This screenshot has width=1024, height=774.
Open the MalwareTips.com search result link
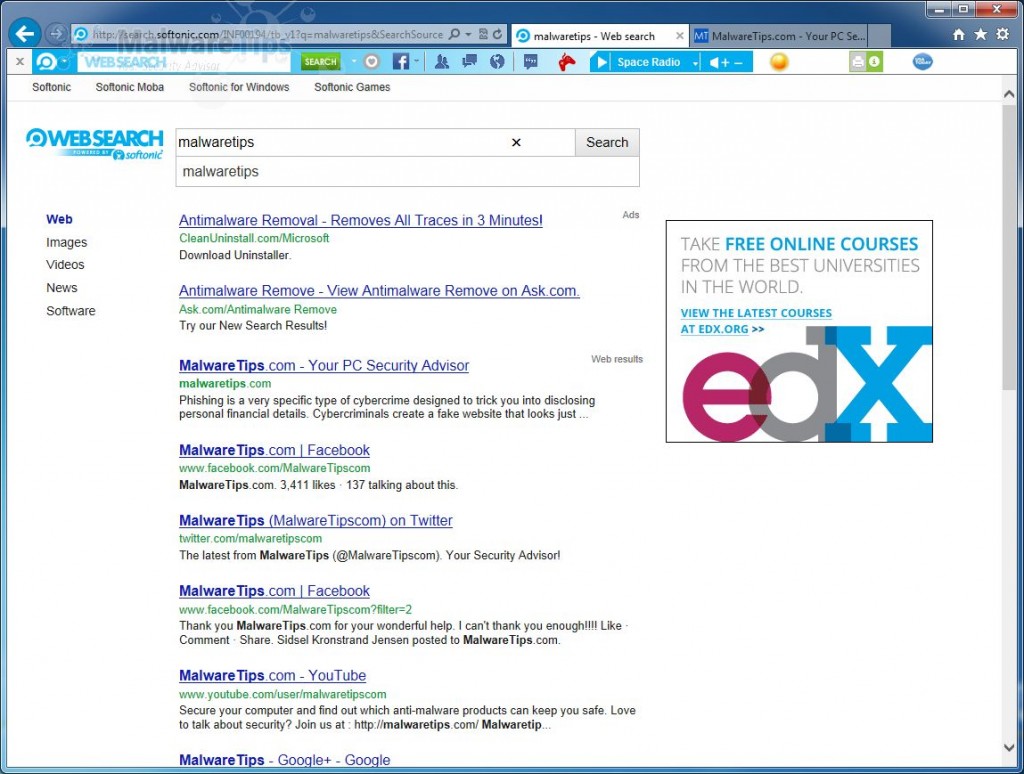pos(323,365)
